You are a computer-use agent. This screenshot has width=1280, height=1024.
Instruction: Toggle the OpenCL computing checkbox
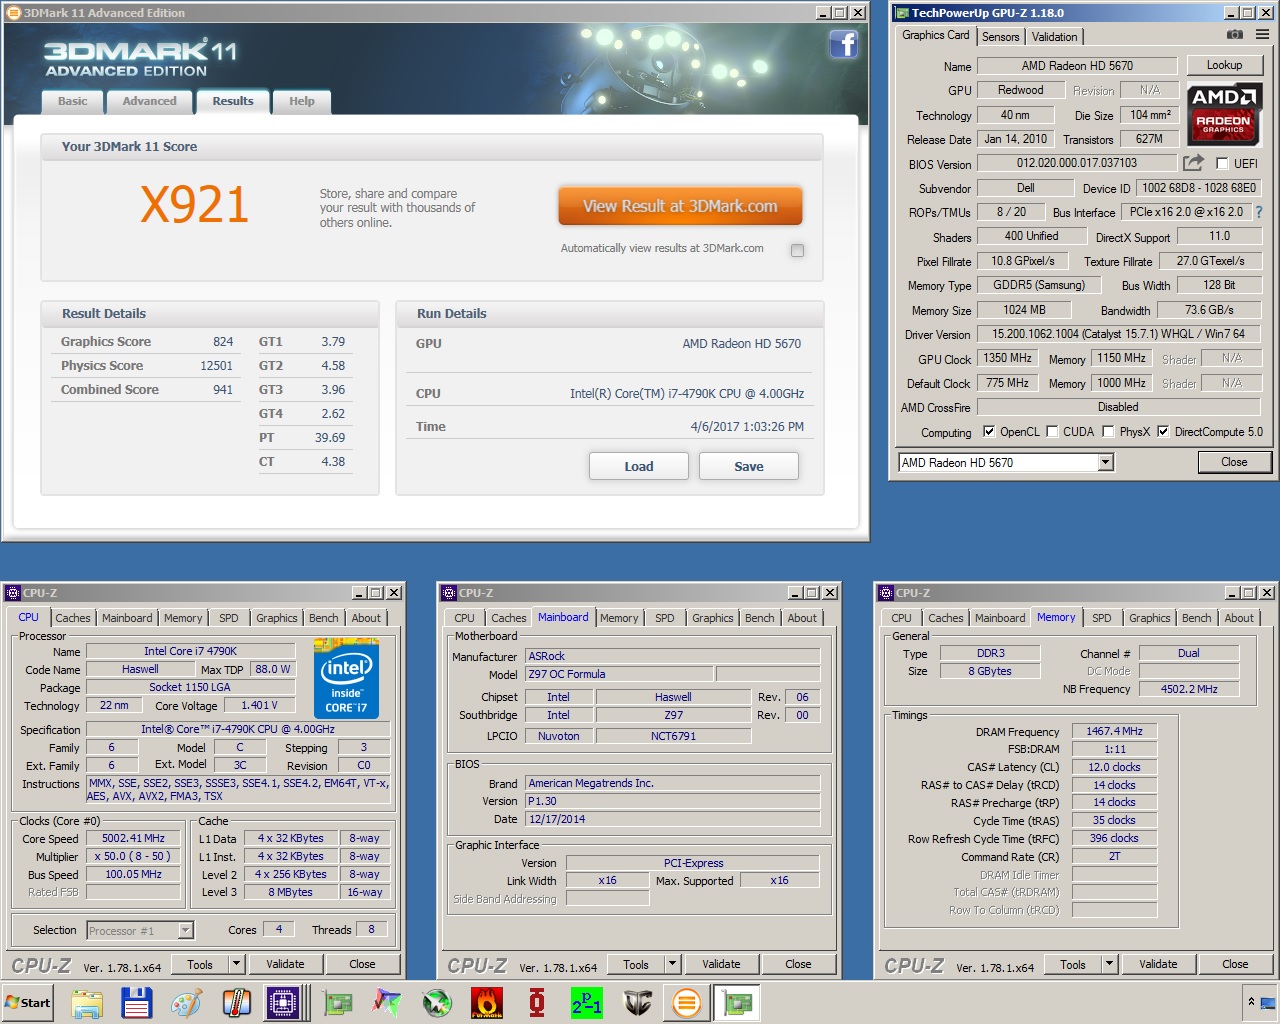[x=989, y=432]
